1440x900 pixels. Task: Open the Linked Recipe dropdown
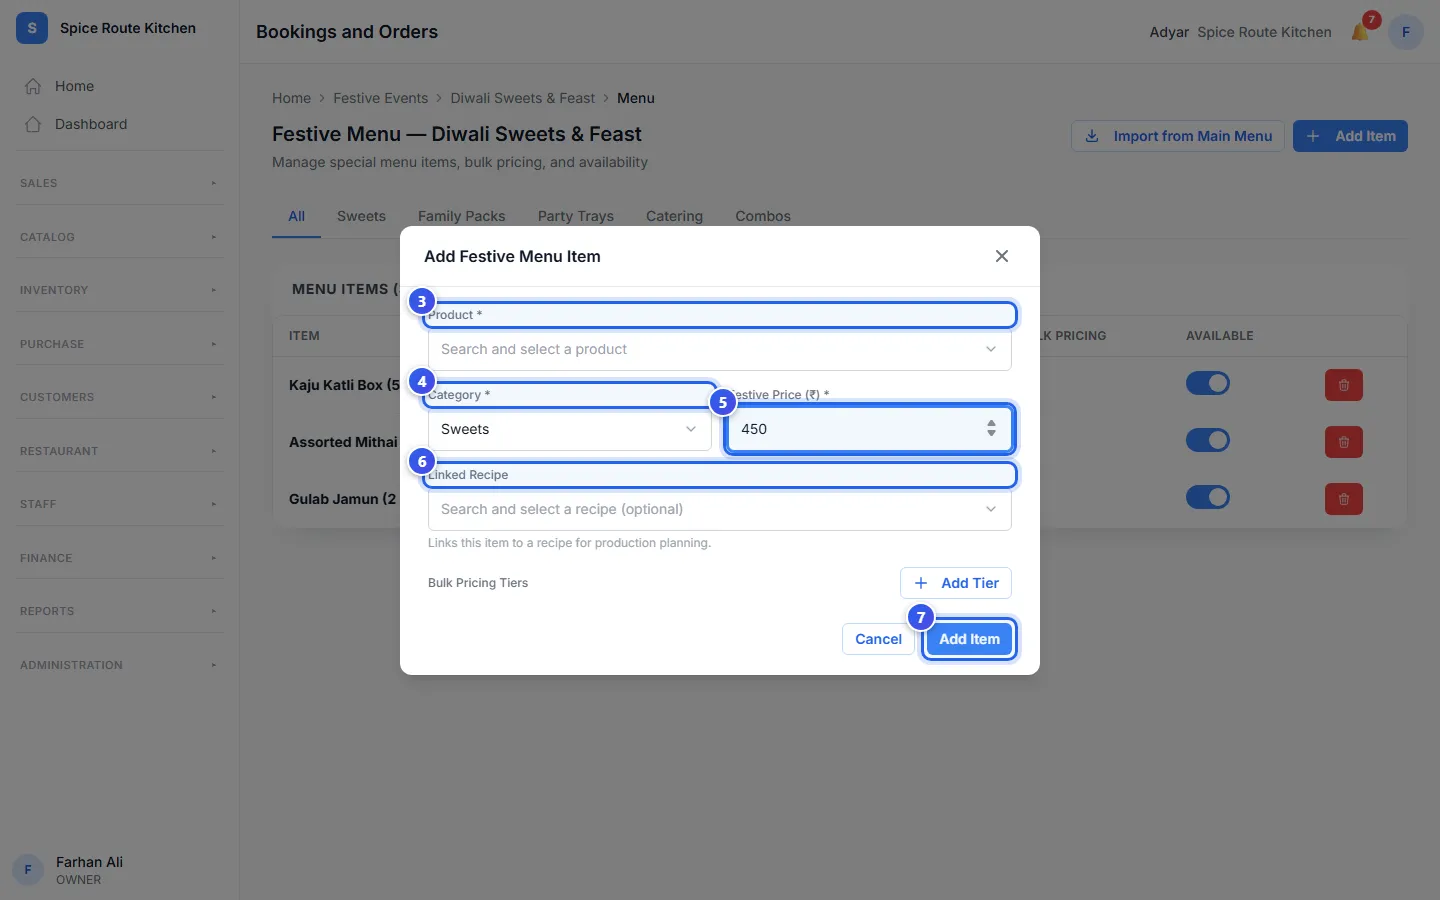[720, 510]
